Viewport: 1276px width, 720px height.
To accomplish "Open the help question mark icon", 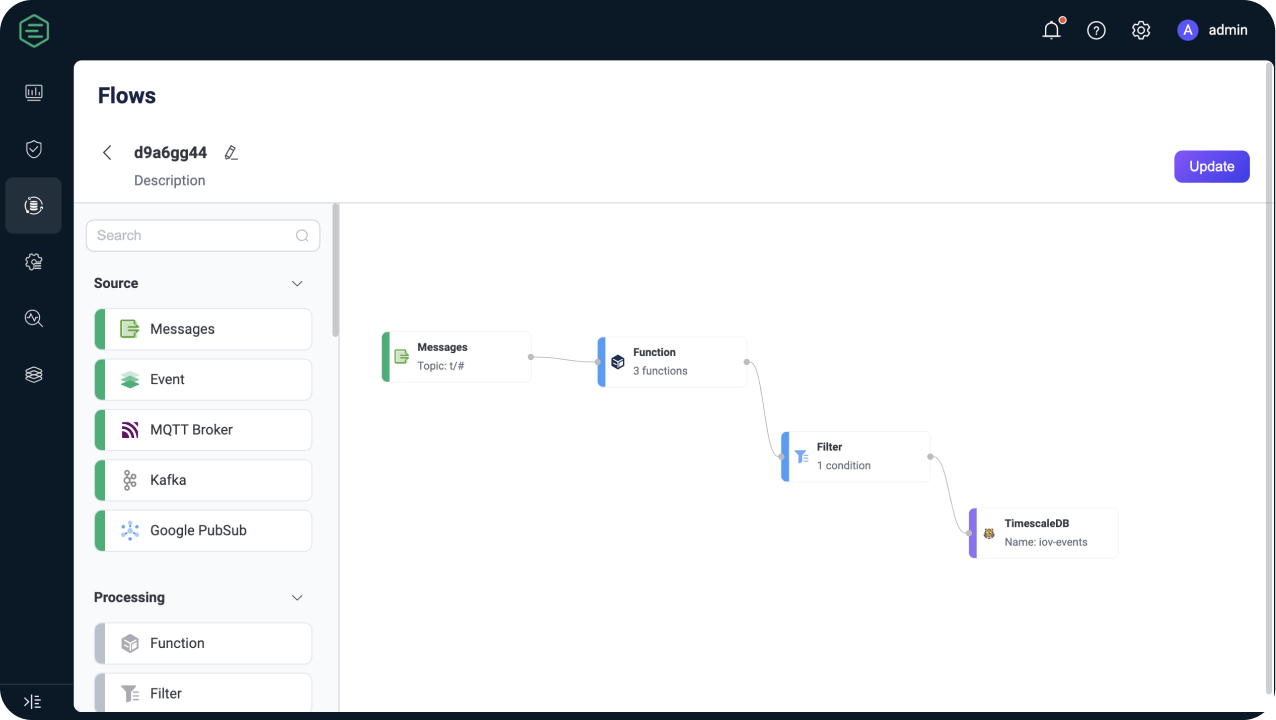I will pyautogui.click(x=1096, y=30).
